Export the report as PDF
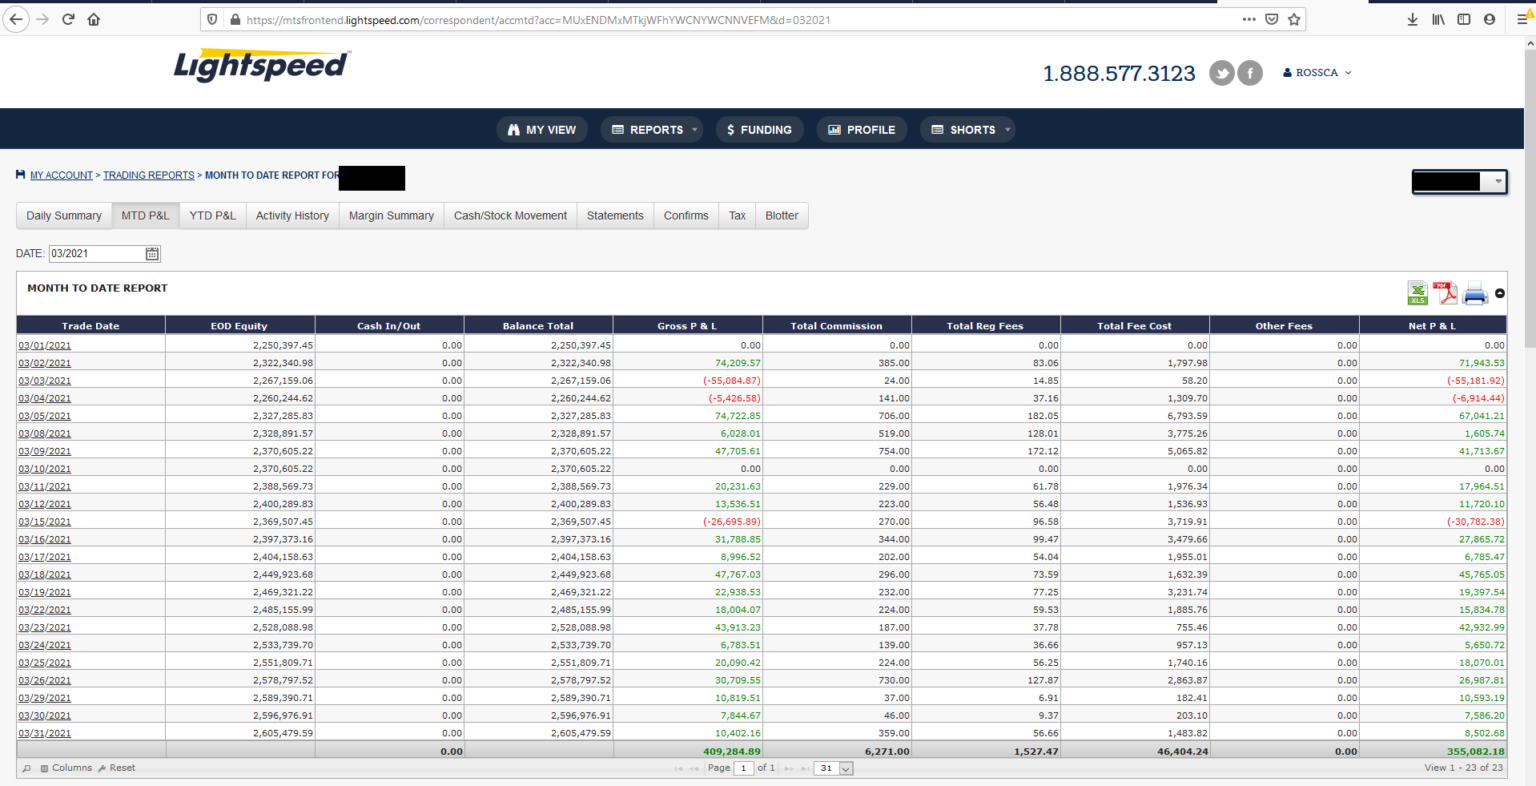The image size is (1536, 786). (x=1447, y=292)
